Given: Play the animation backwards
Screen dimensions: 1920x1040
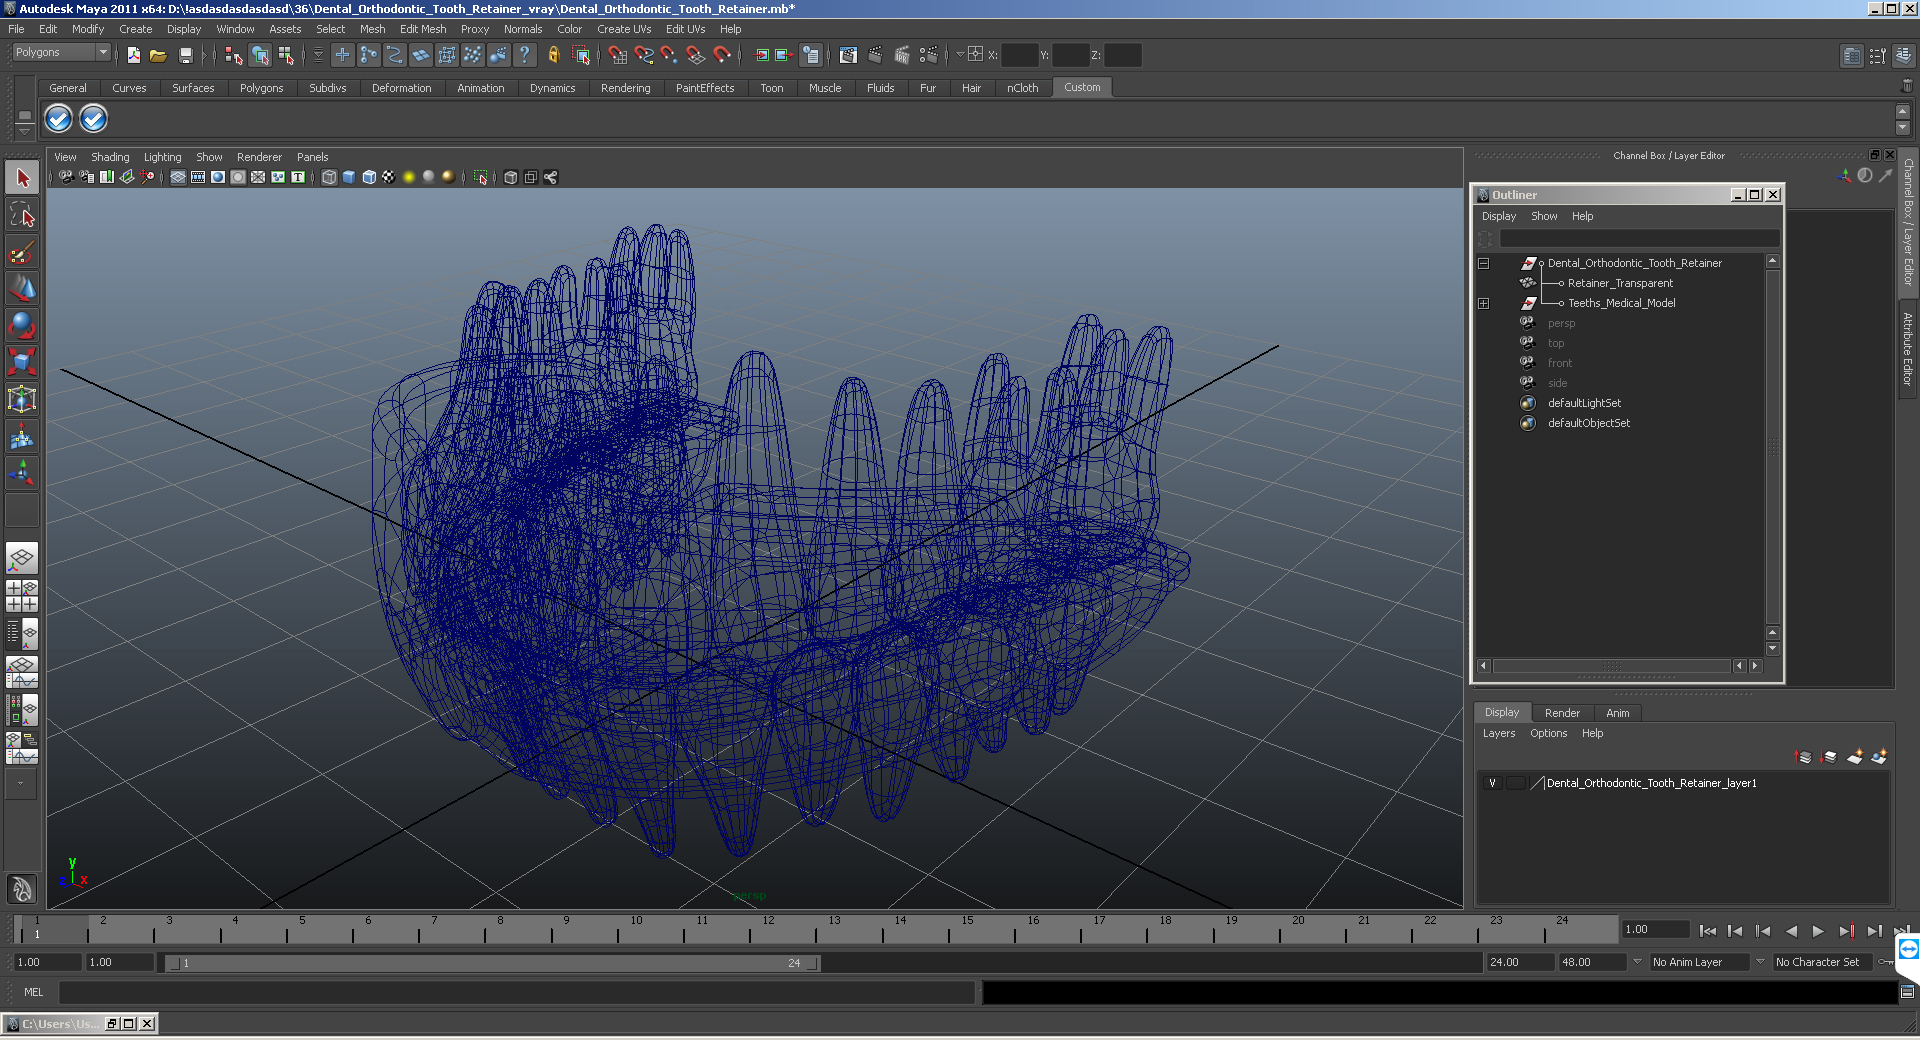Looking at the screenshot, I should (x=1791, y=931).
